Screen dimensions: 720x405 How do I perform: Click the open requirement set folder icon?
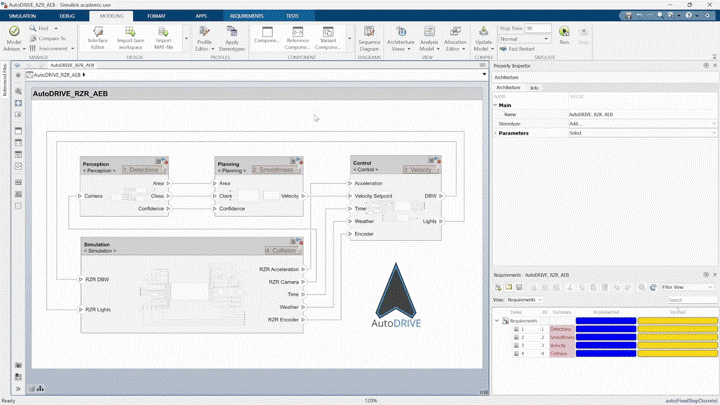pos(509,287)
